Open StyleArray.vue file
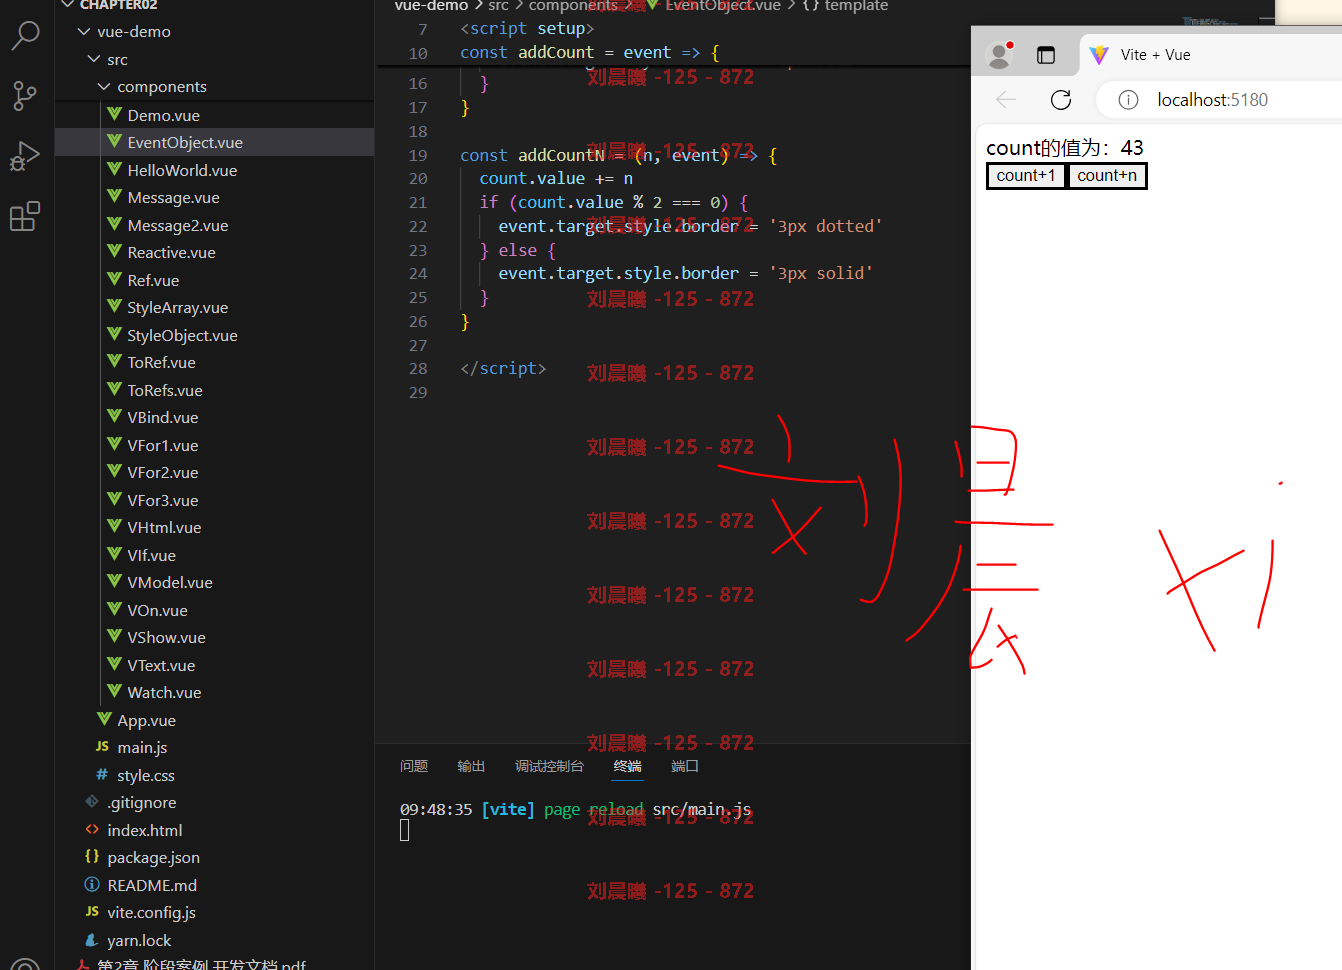Viewport: 1342px width, 970px height. (178, 308)
